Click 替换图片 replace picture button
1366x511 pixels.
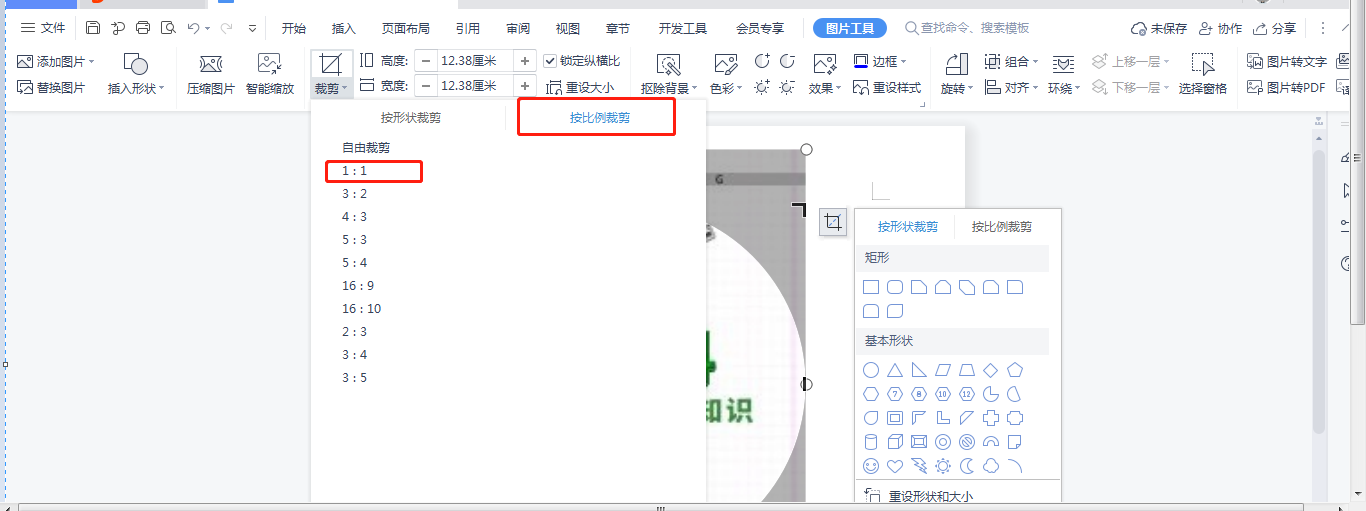click(51, 88)
